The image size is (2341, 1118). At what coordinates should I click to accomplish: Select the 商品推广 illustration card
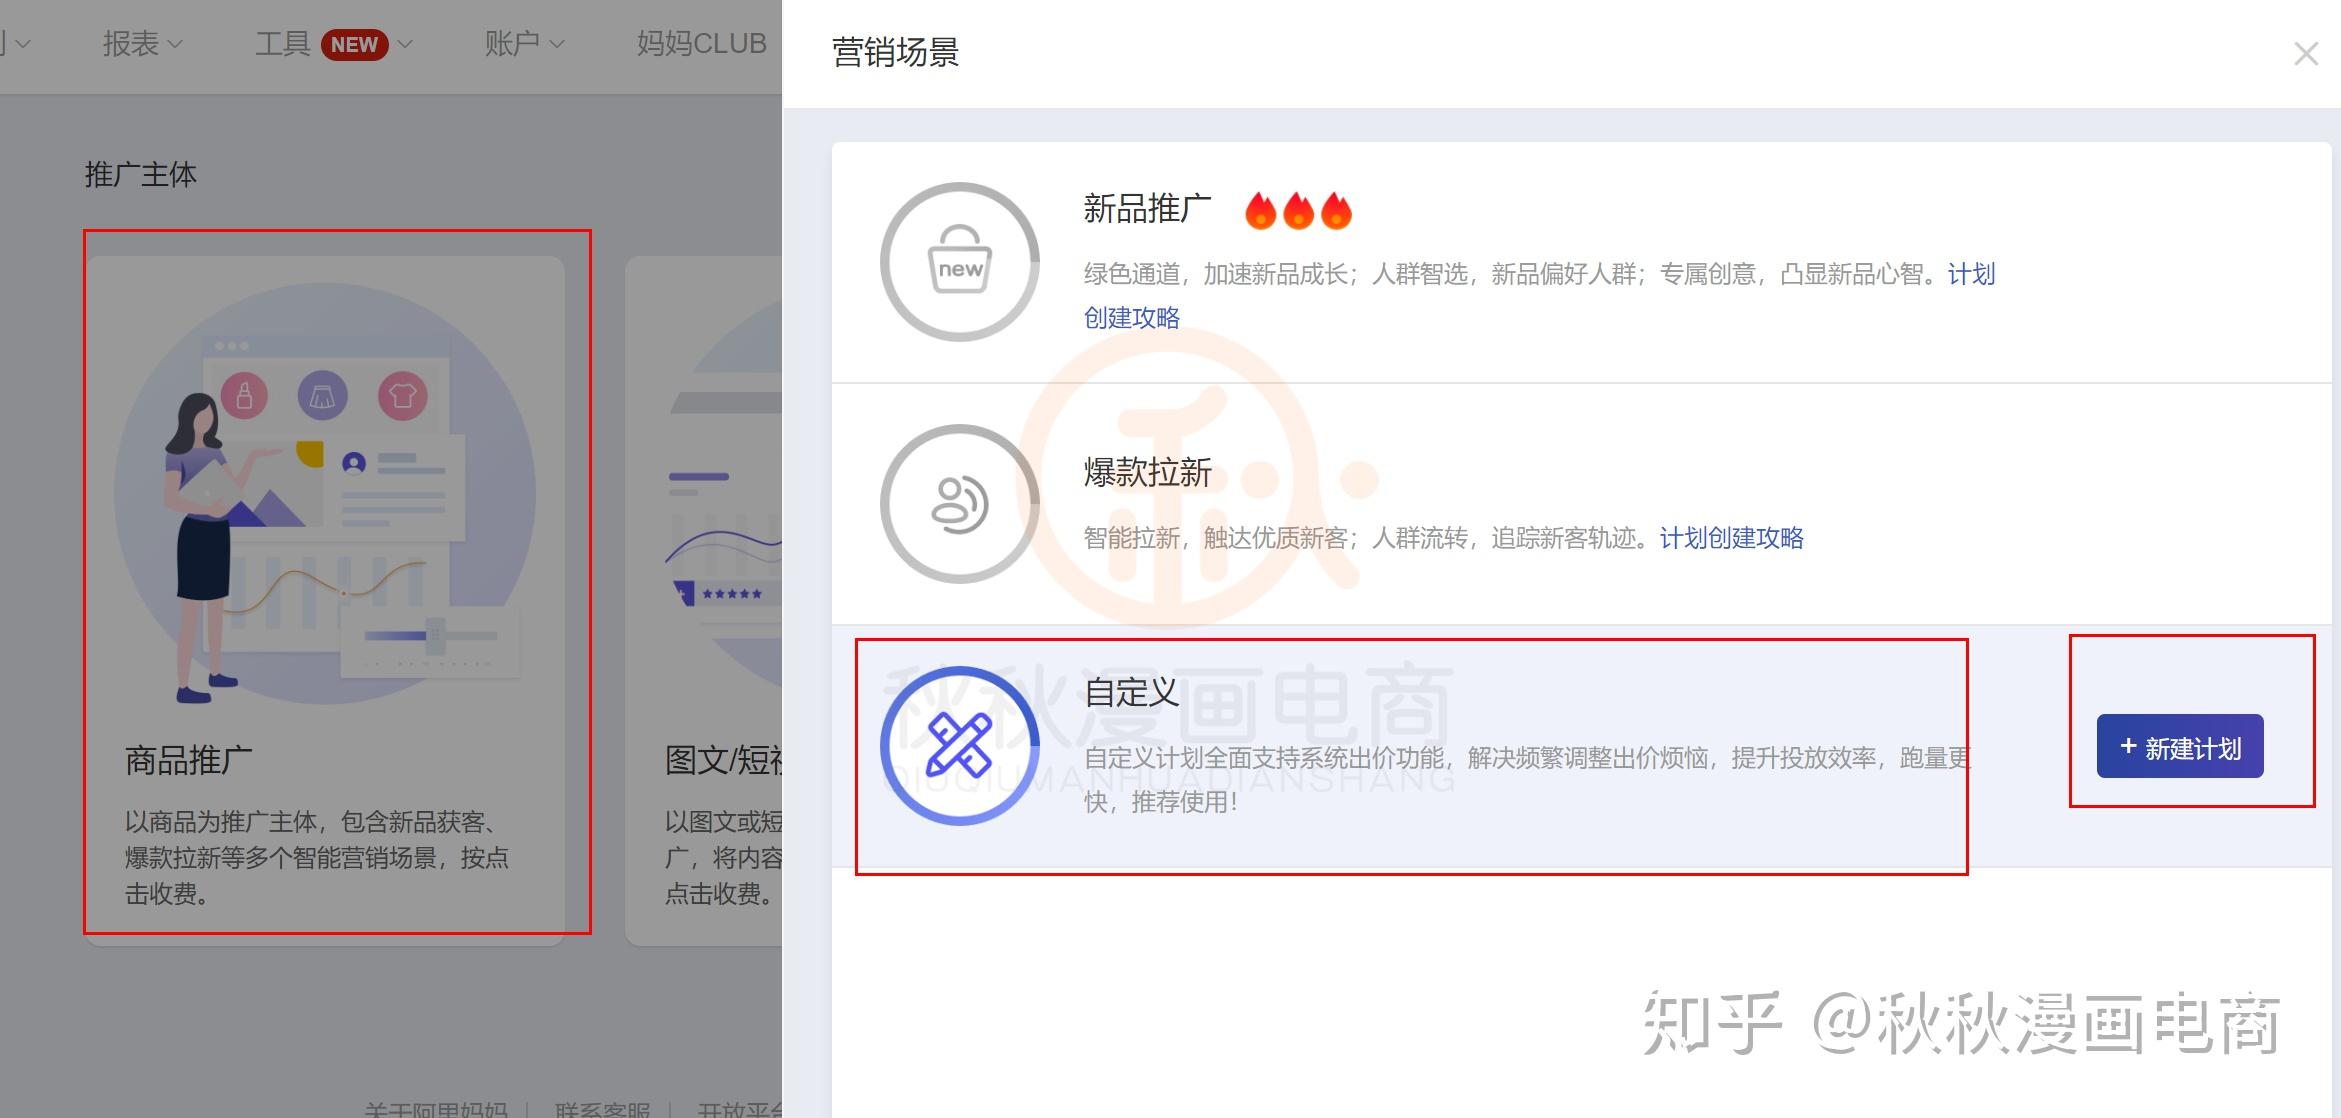(x=325, y=600)
